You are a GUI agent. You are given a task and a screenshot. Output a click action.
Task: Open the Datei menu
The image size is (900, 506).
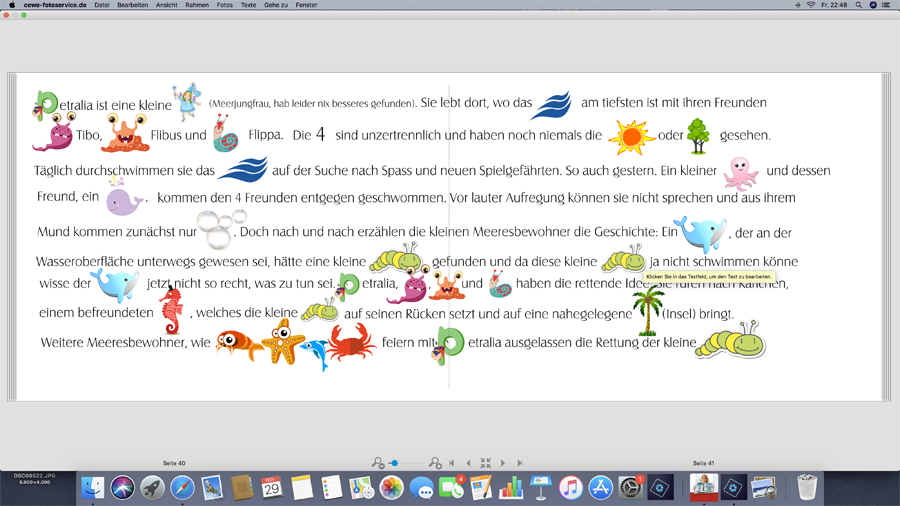click(102, 5)
